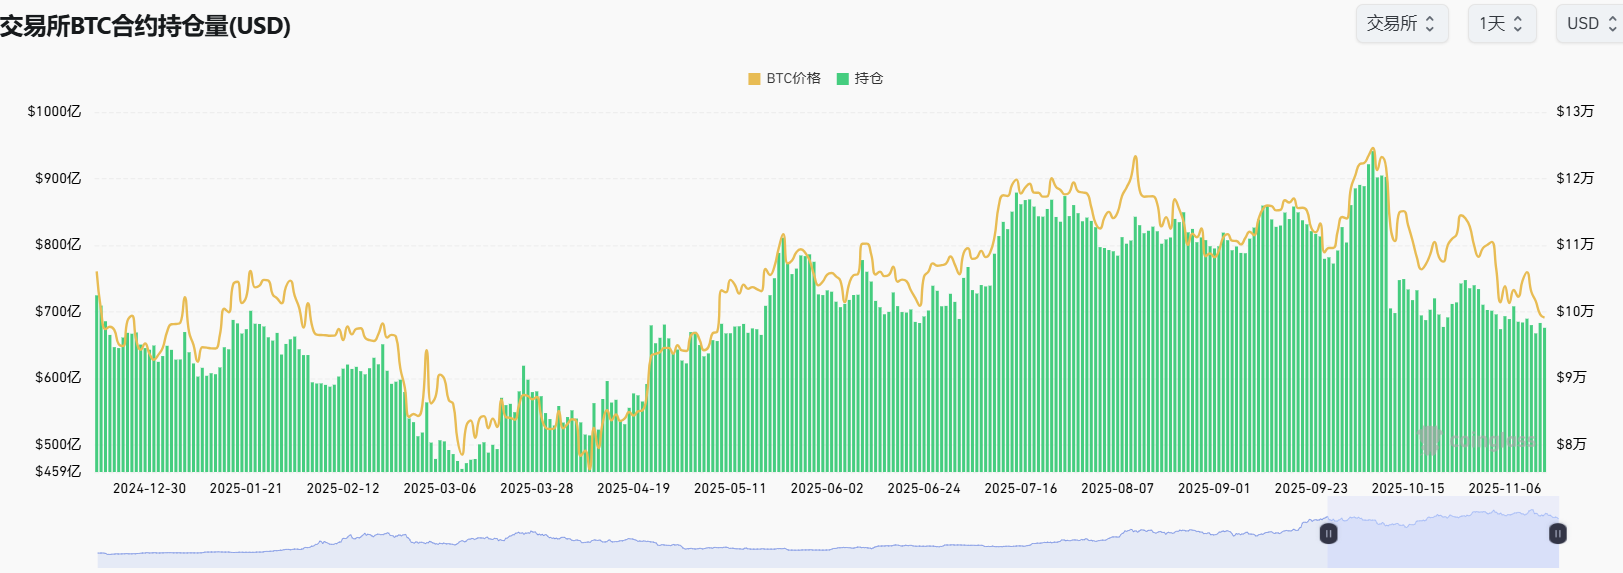
Task: Click the $13万 label on right price axis
Action: click(1574, 111)
